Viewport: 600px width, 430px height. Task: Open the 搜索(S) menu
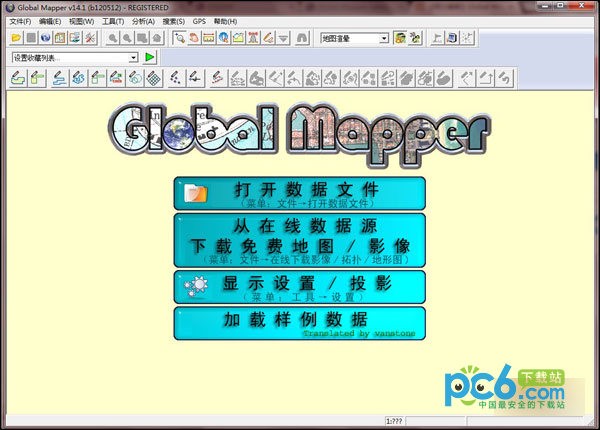pos(174,21)
